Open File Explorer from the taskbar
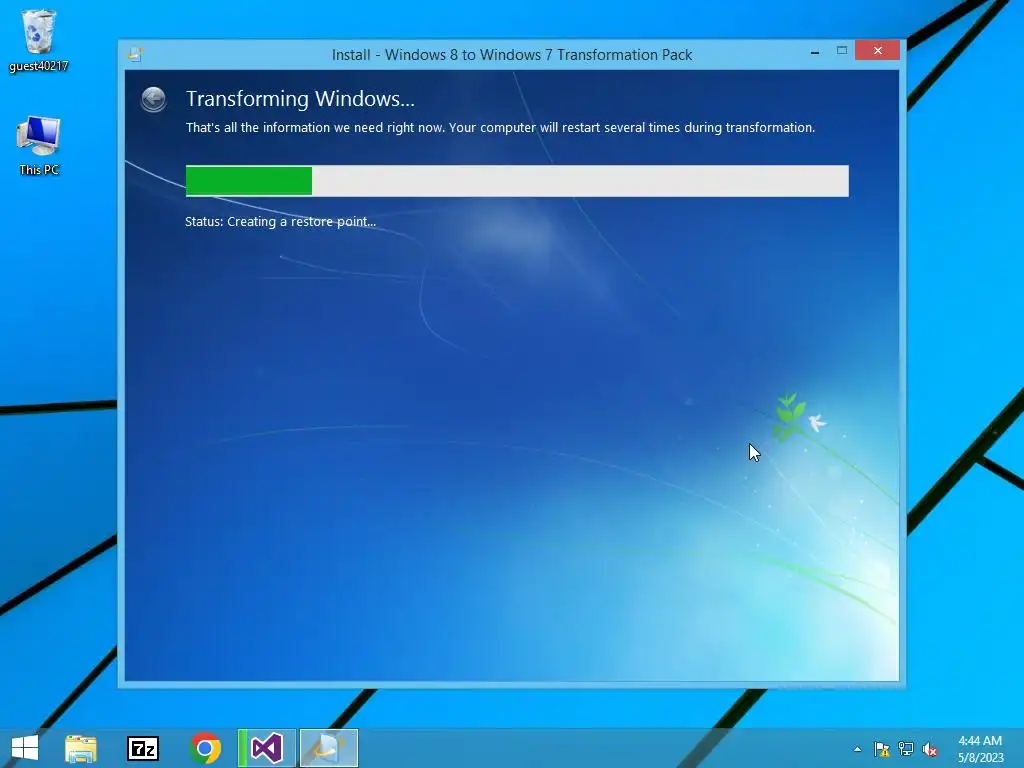 [81, 748]
